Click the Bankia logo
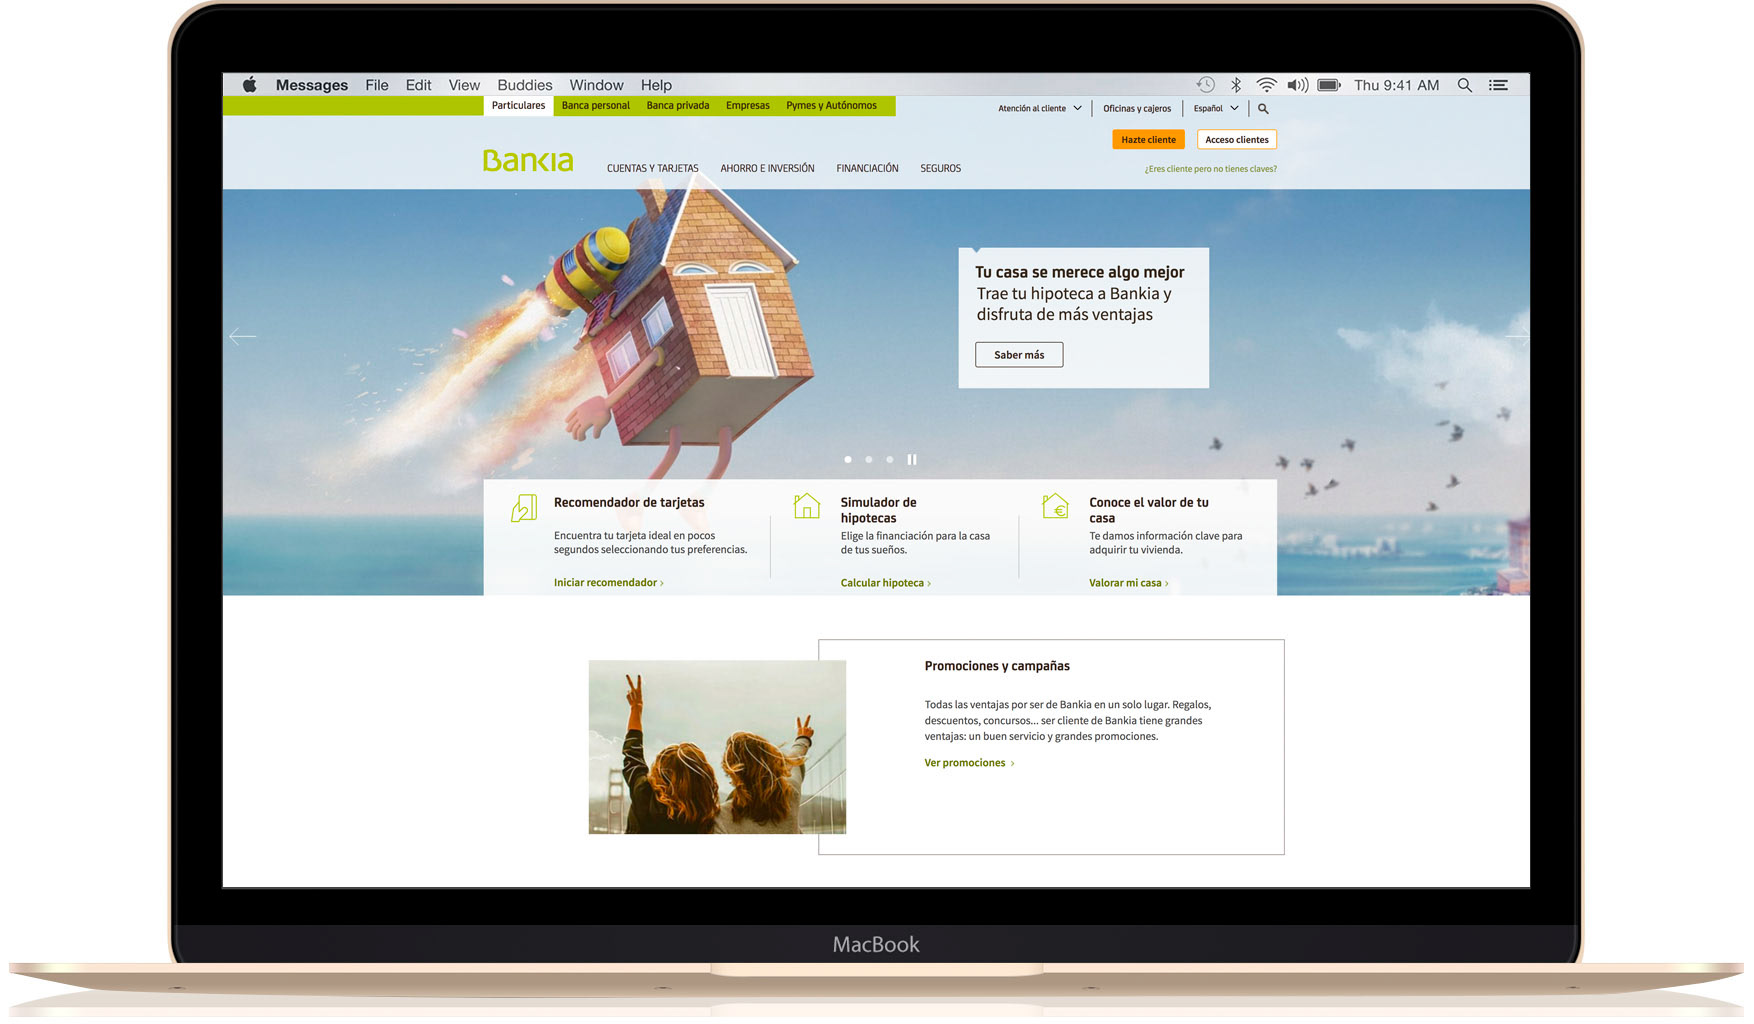The height and width of the screenshot is (1024, 1754). [x=528, y=161]
